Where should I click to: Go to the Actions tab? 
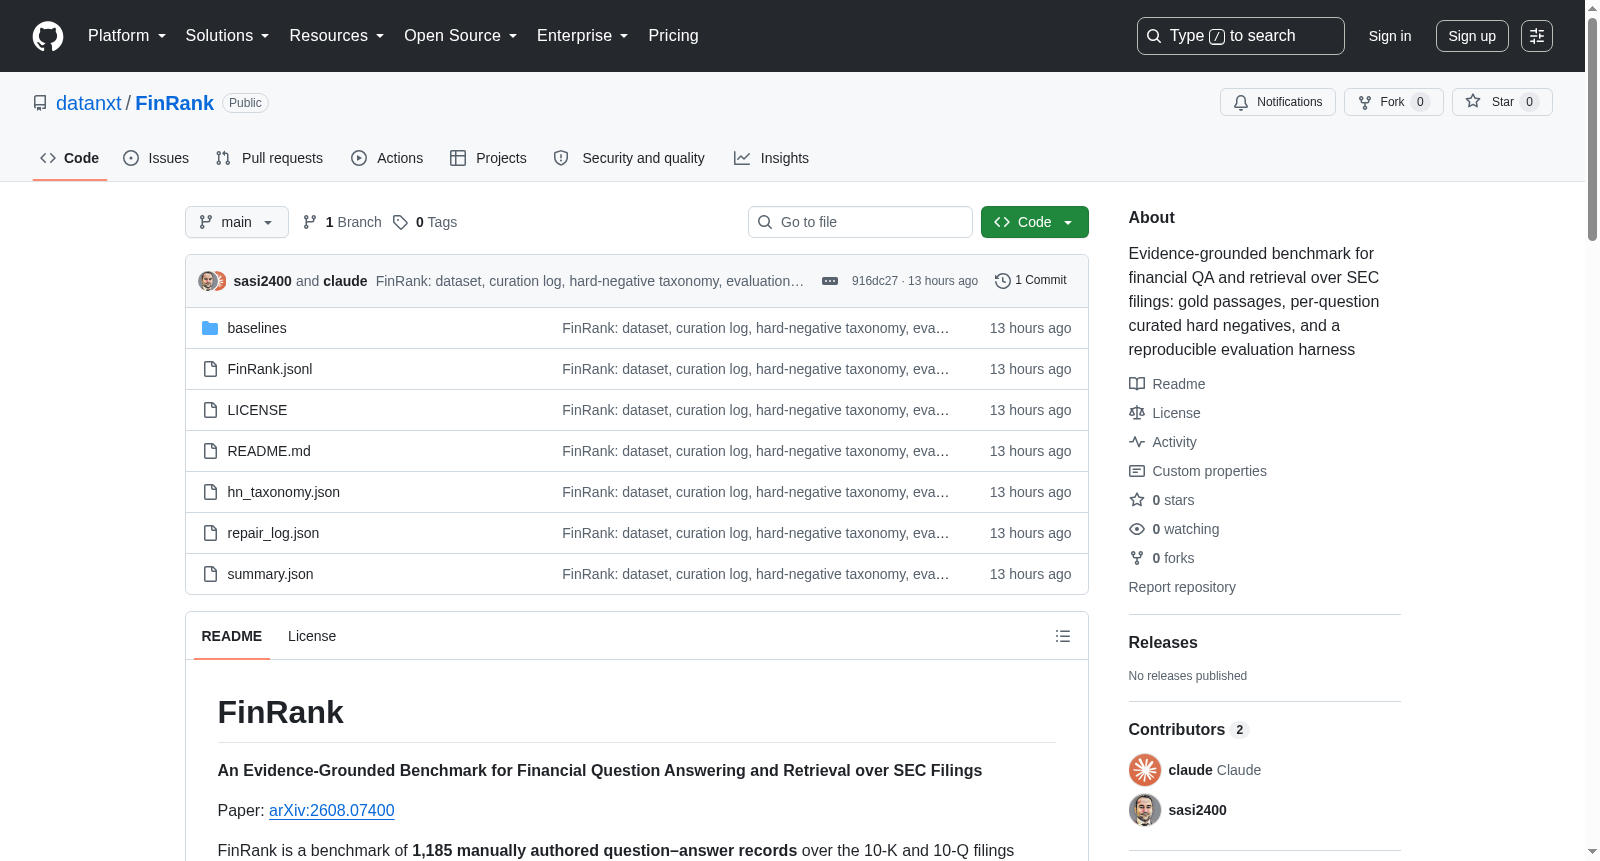coord(387,158)
